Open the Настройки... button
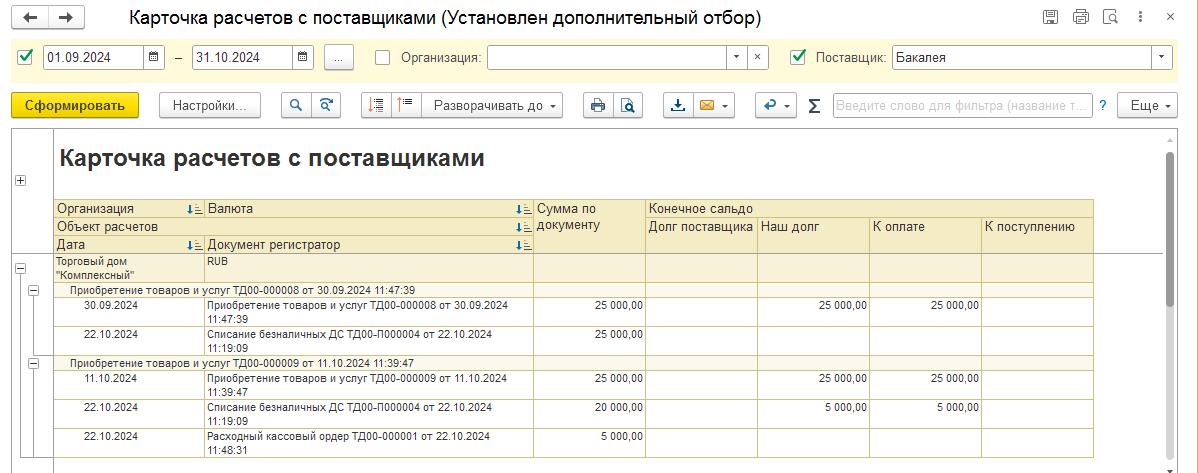Screen dimensions: 1198x473 point(210,105)
